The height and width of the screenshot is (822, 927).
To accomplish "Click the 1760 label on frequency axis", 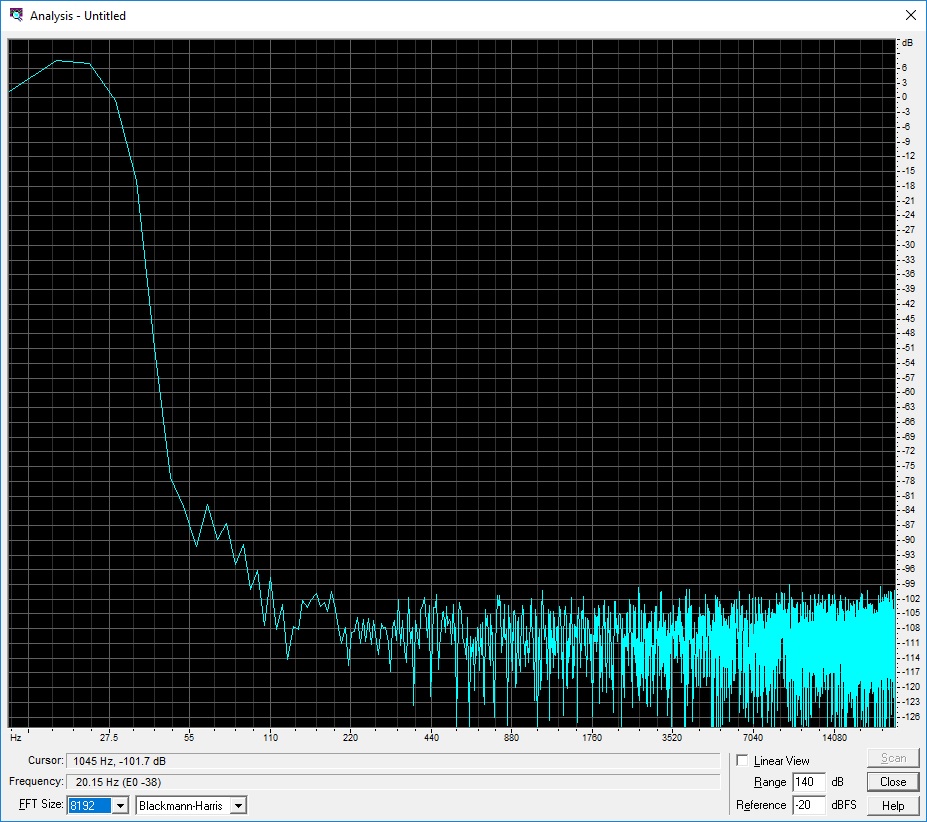I will pos(592,737).
